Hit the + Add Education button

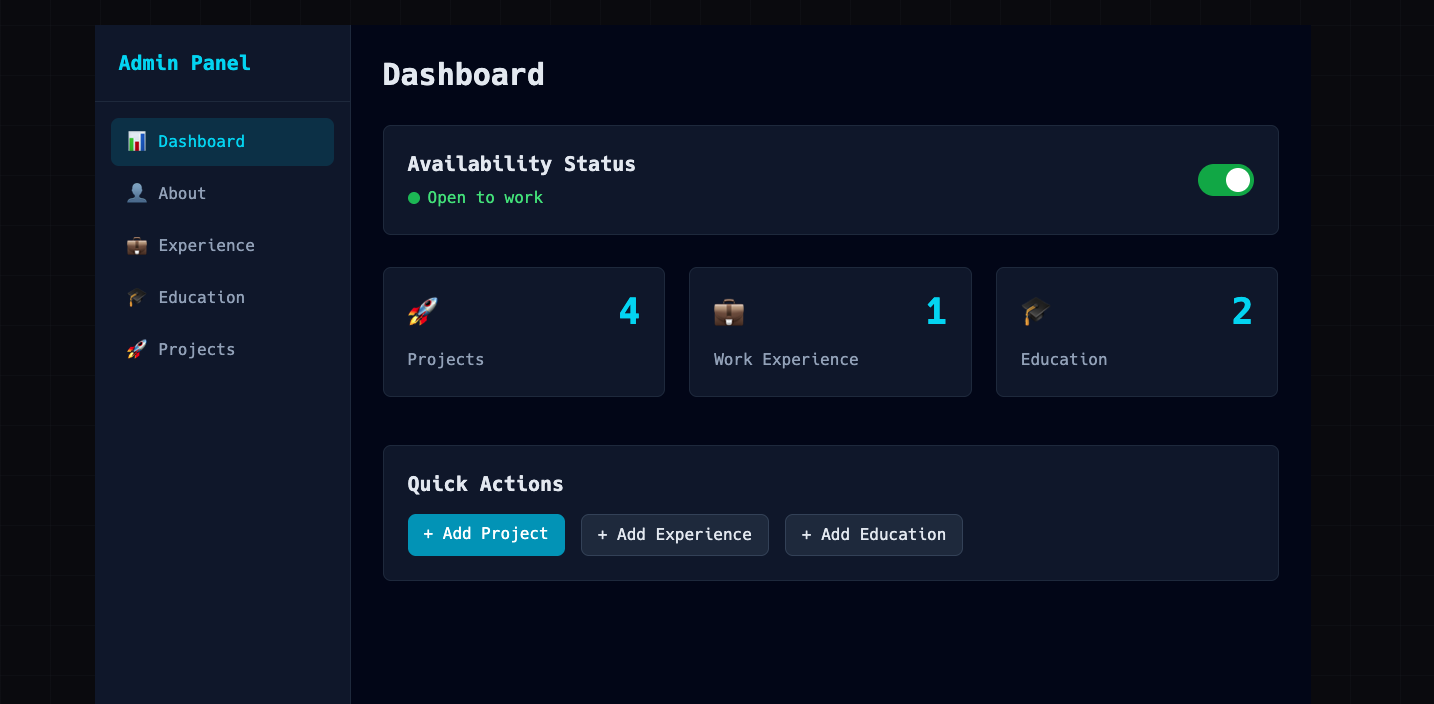pyautogui.click(x=873, y=535)
